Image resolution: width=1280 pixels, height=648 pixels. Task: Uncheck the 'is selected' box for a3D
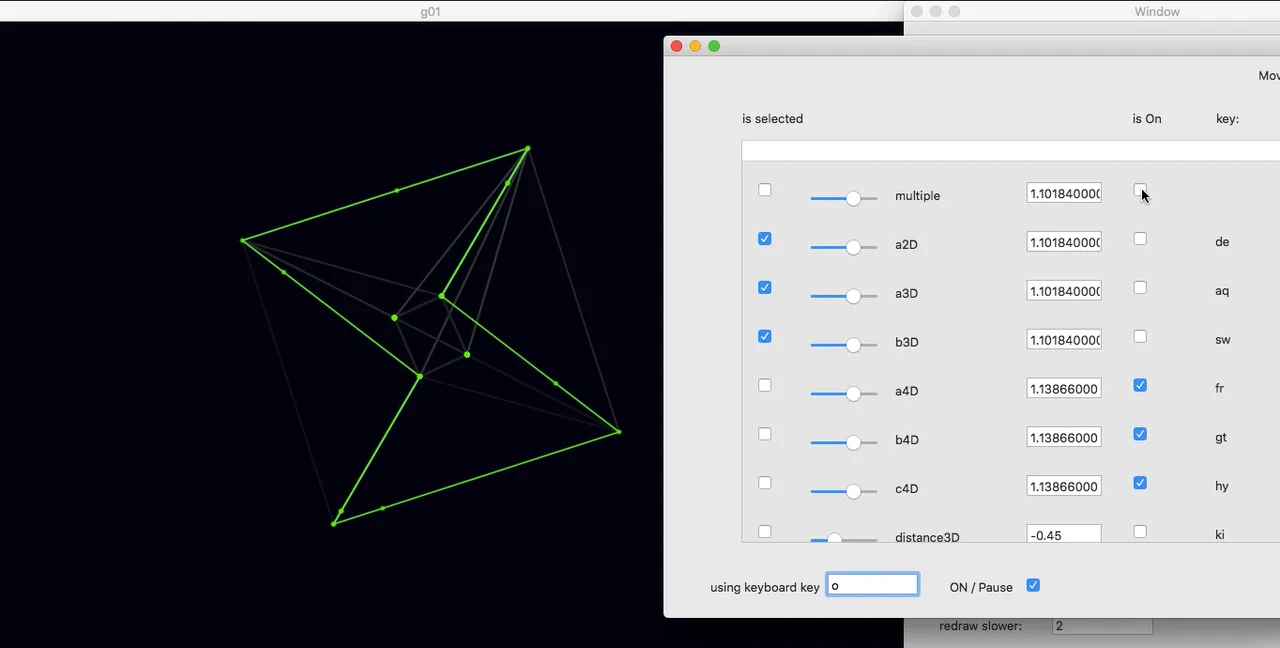click(x=765, y=288)
